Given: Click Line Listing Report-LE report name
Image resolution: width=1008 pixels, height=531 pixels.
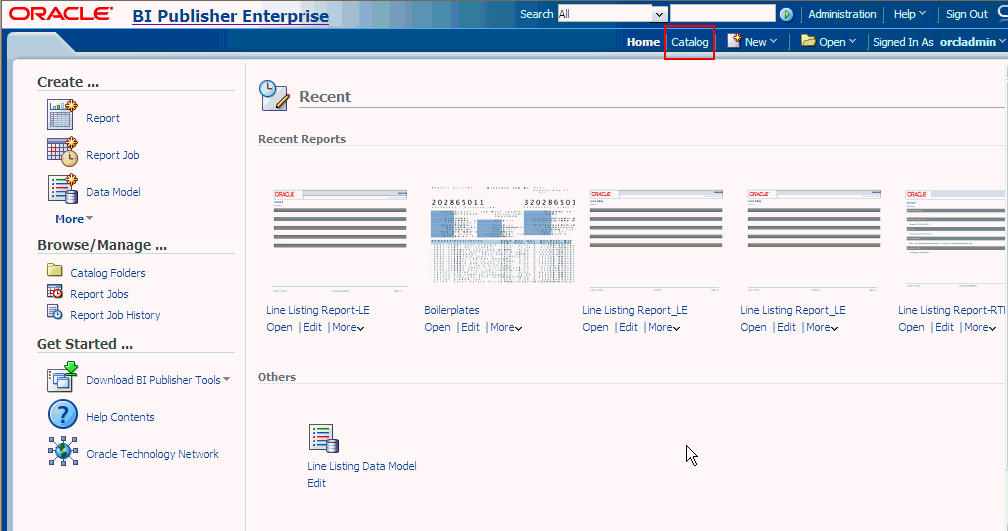Looking at the screenshot, I should coord(318,310).
